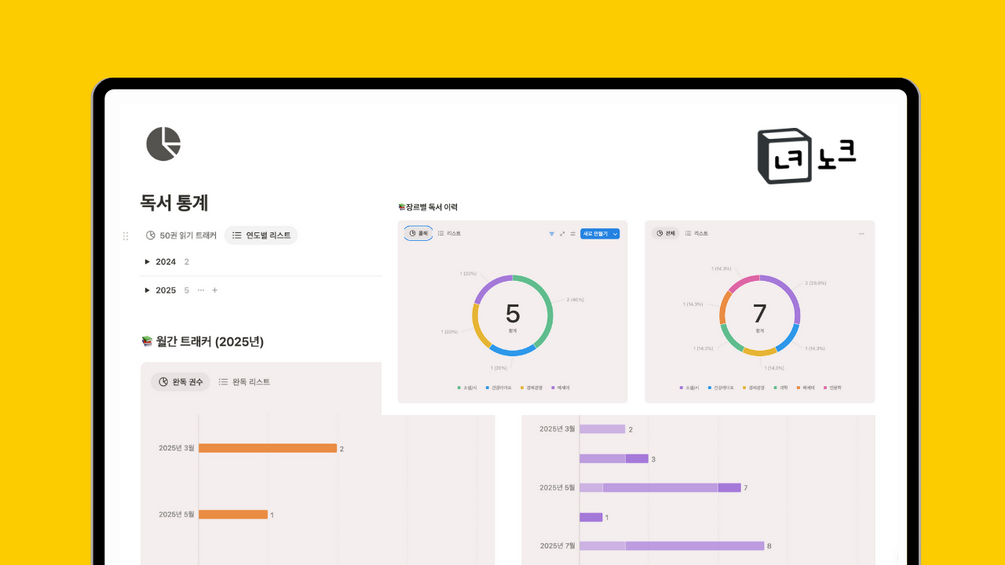Click the yellow segment of the 5-total donut
Screen dimensions: 1005x565
[x=478, y=325]
